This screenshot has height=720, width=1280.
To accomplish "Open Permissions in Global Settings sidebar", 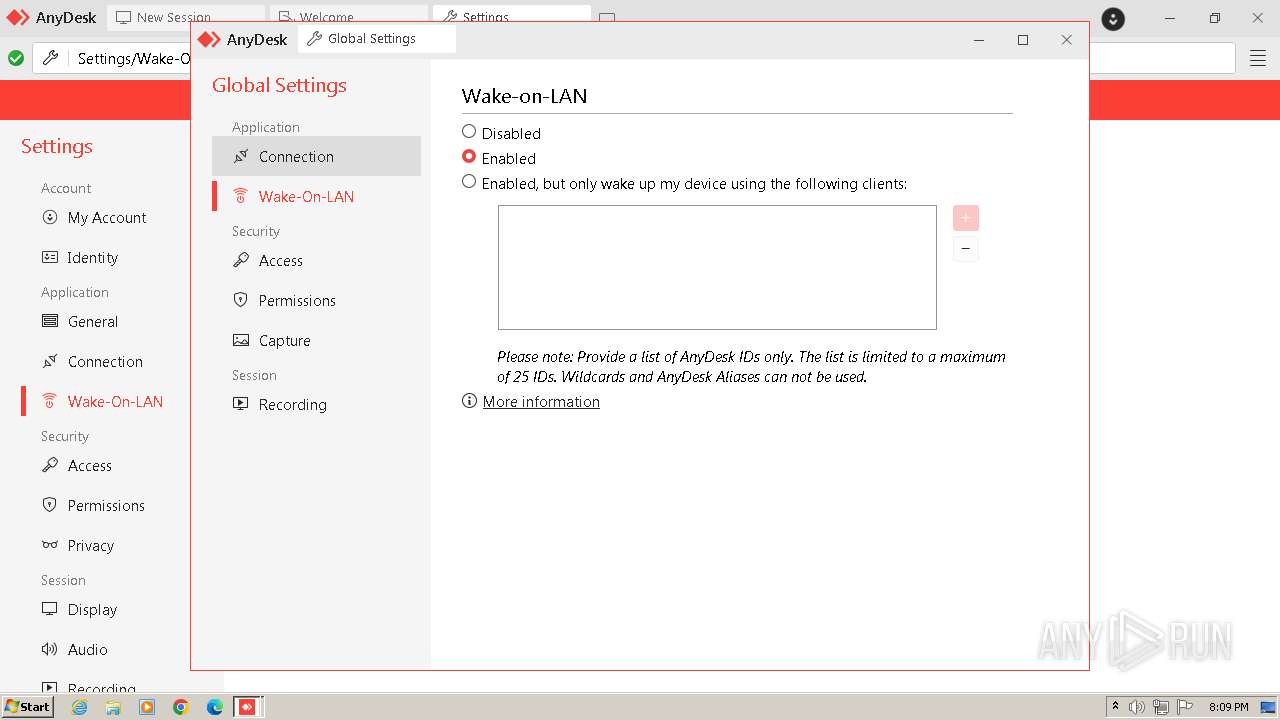I will click(x=316, y=300).
